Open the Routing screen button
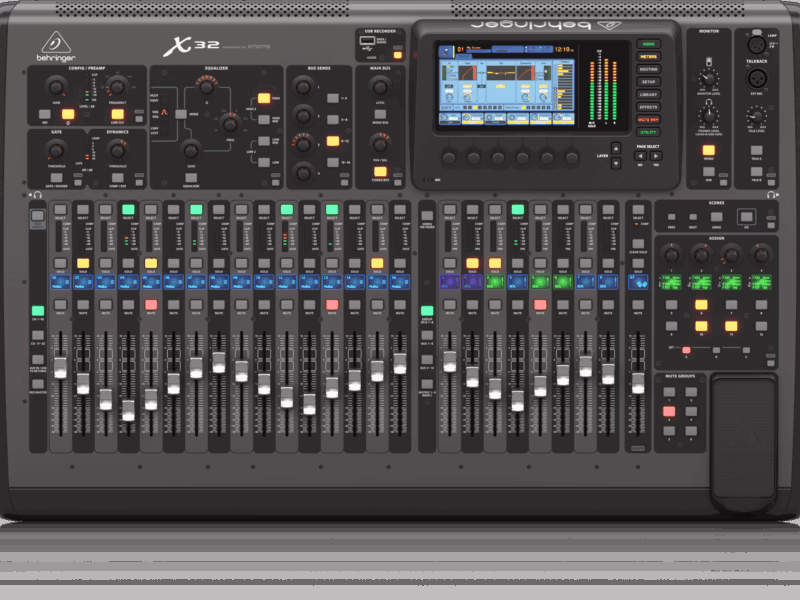The width and height of the screenshot is (800, 600). click(648, 69)
